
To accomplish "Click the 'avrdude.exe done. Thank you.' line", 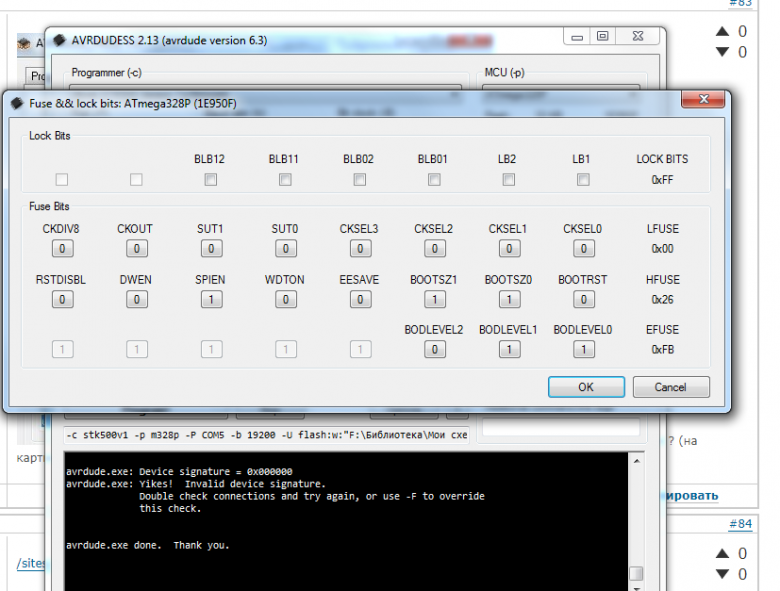I will tap(148, 545).
